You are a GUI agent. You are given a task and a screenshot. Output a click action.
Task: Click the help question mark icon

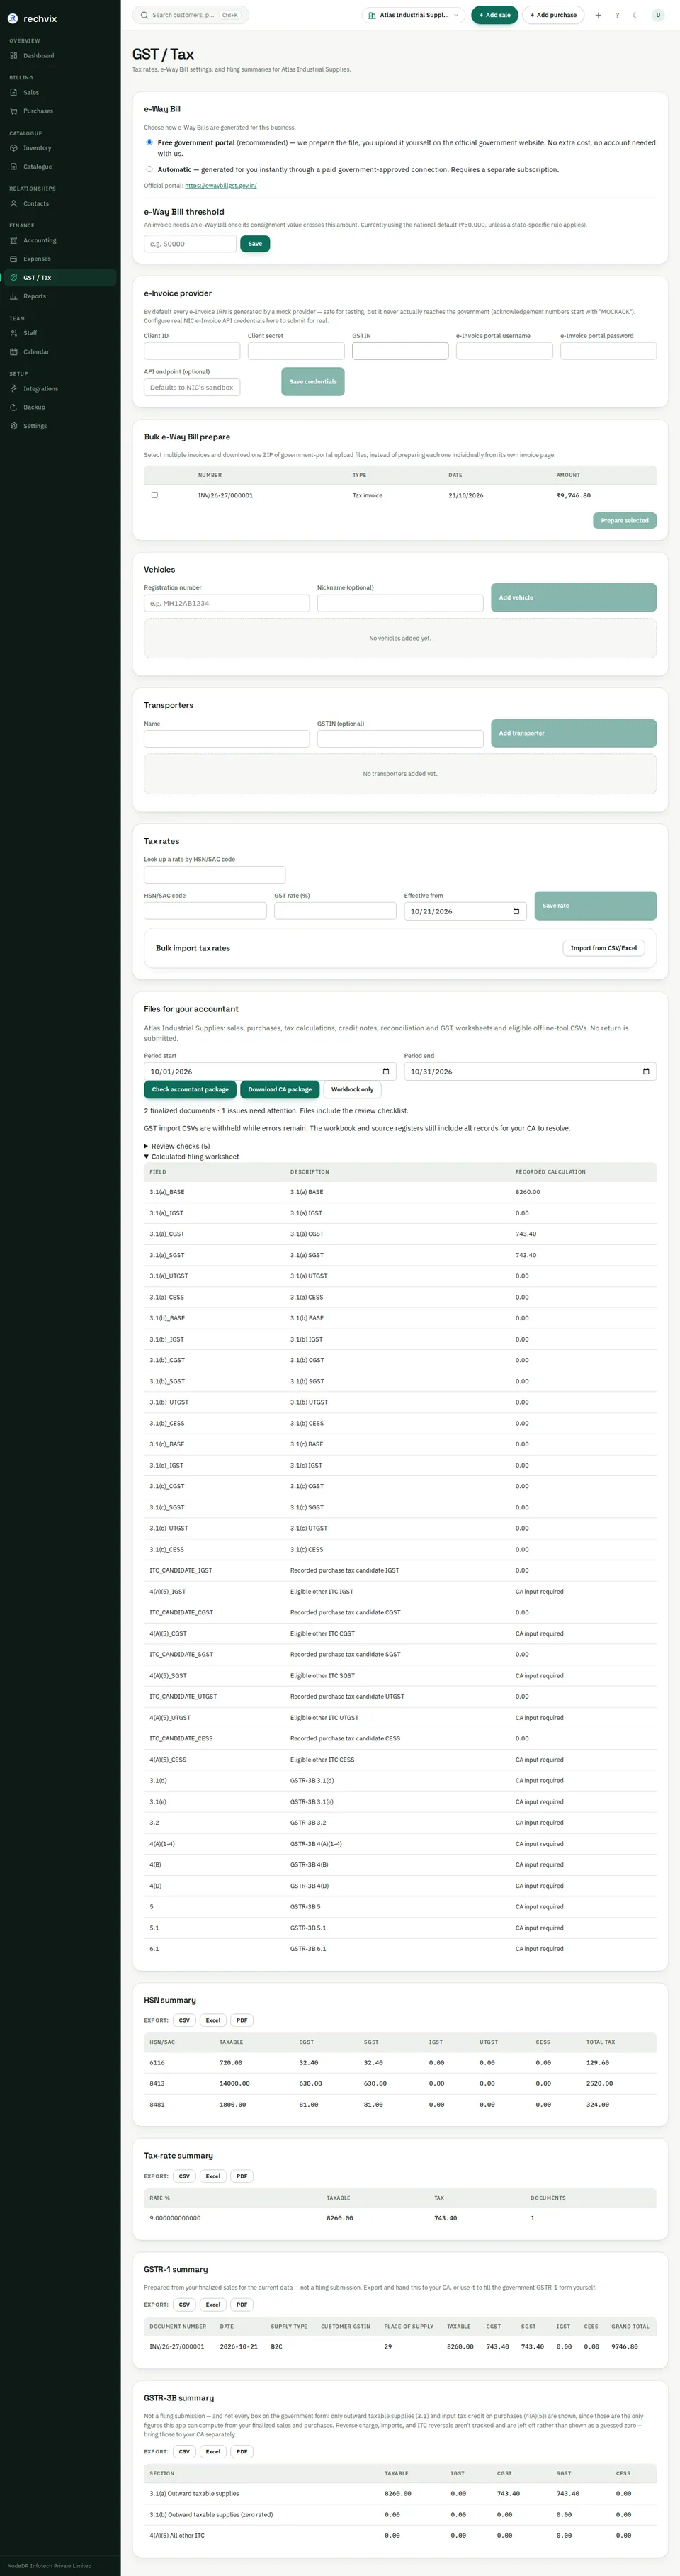(x=617, y=15)
